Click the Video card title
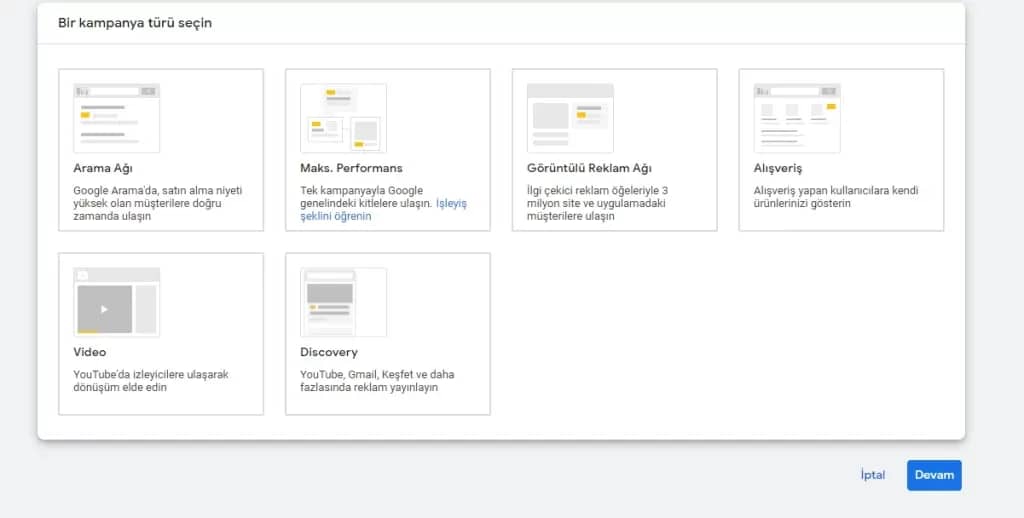Image resolution: width=1024 pixels, height=518 pixels. tap(89, 352)
